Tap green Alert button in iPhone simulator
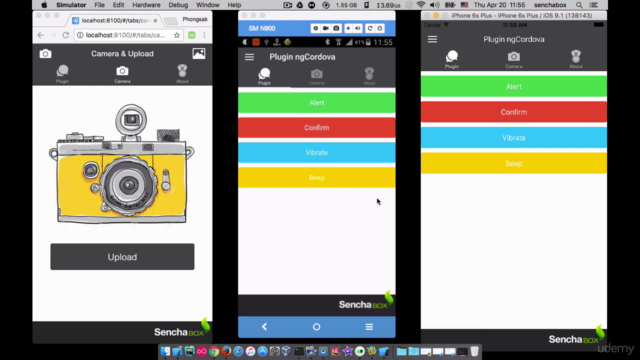640x360 pixels. pos(514,87)
